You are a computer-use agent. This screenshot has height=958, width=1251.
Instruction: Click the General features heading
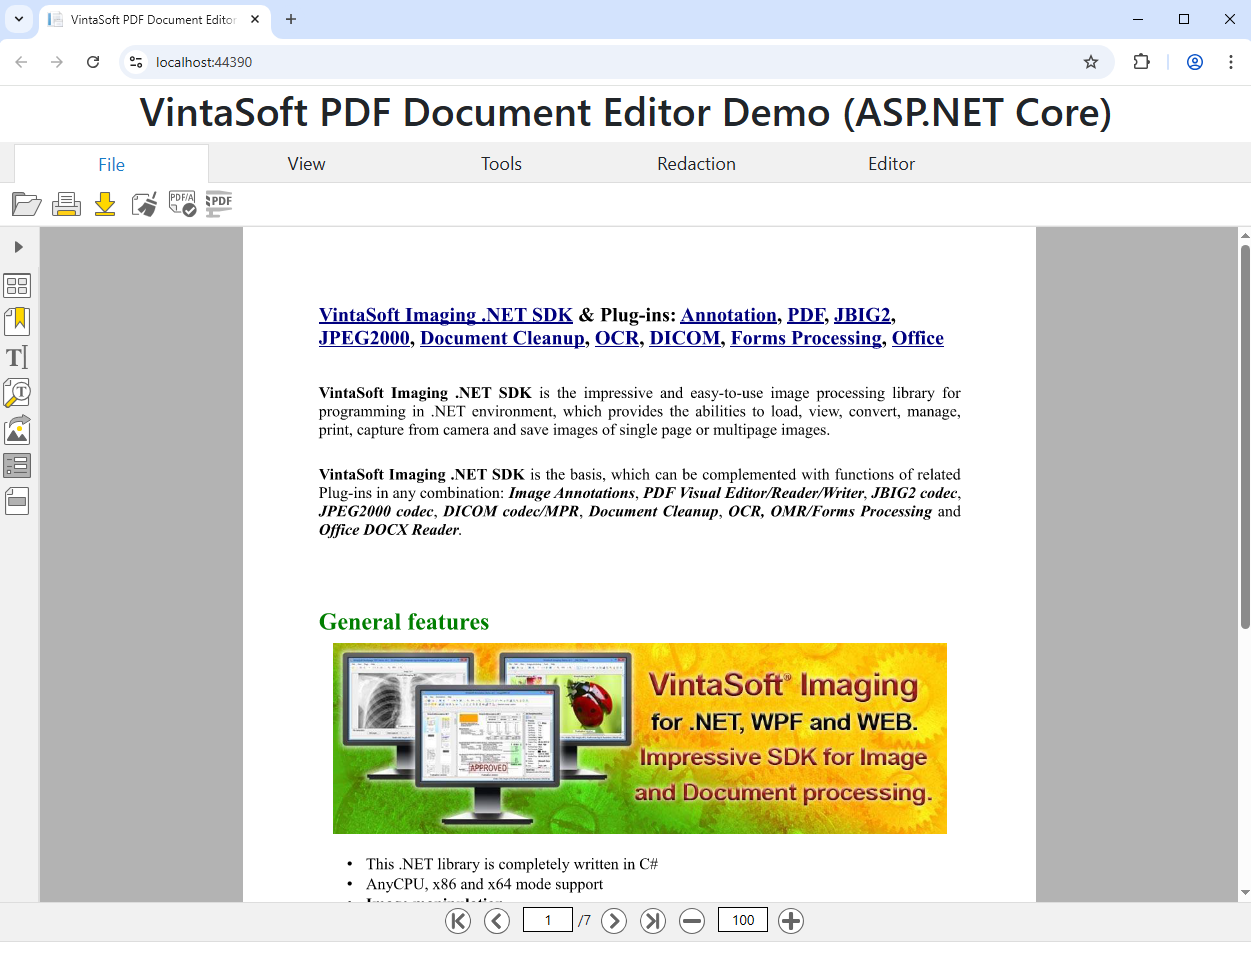(x=404, y=622)
